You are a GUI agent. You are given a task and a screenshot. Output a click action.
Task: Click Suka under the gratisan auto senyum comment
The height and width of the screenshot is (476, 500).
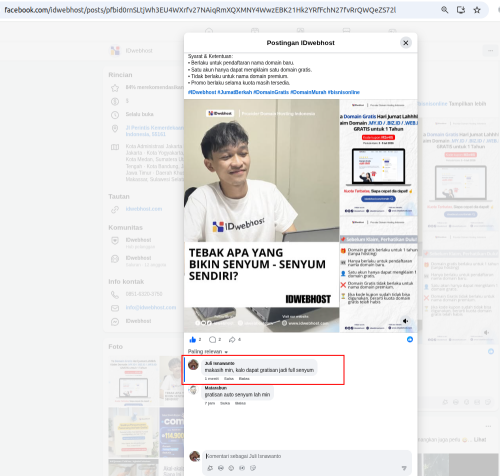click(x=225, y=403)
